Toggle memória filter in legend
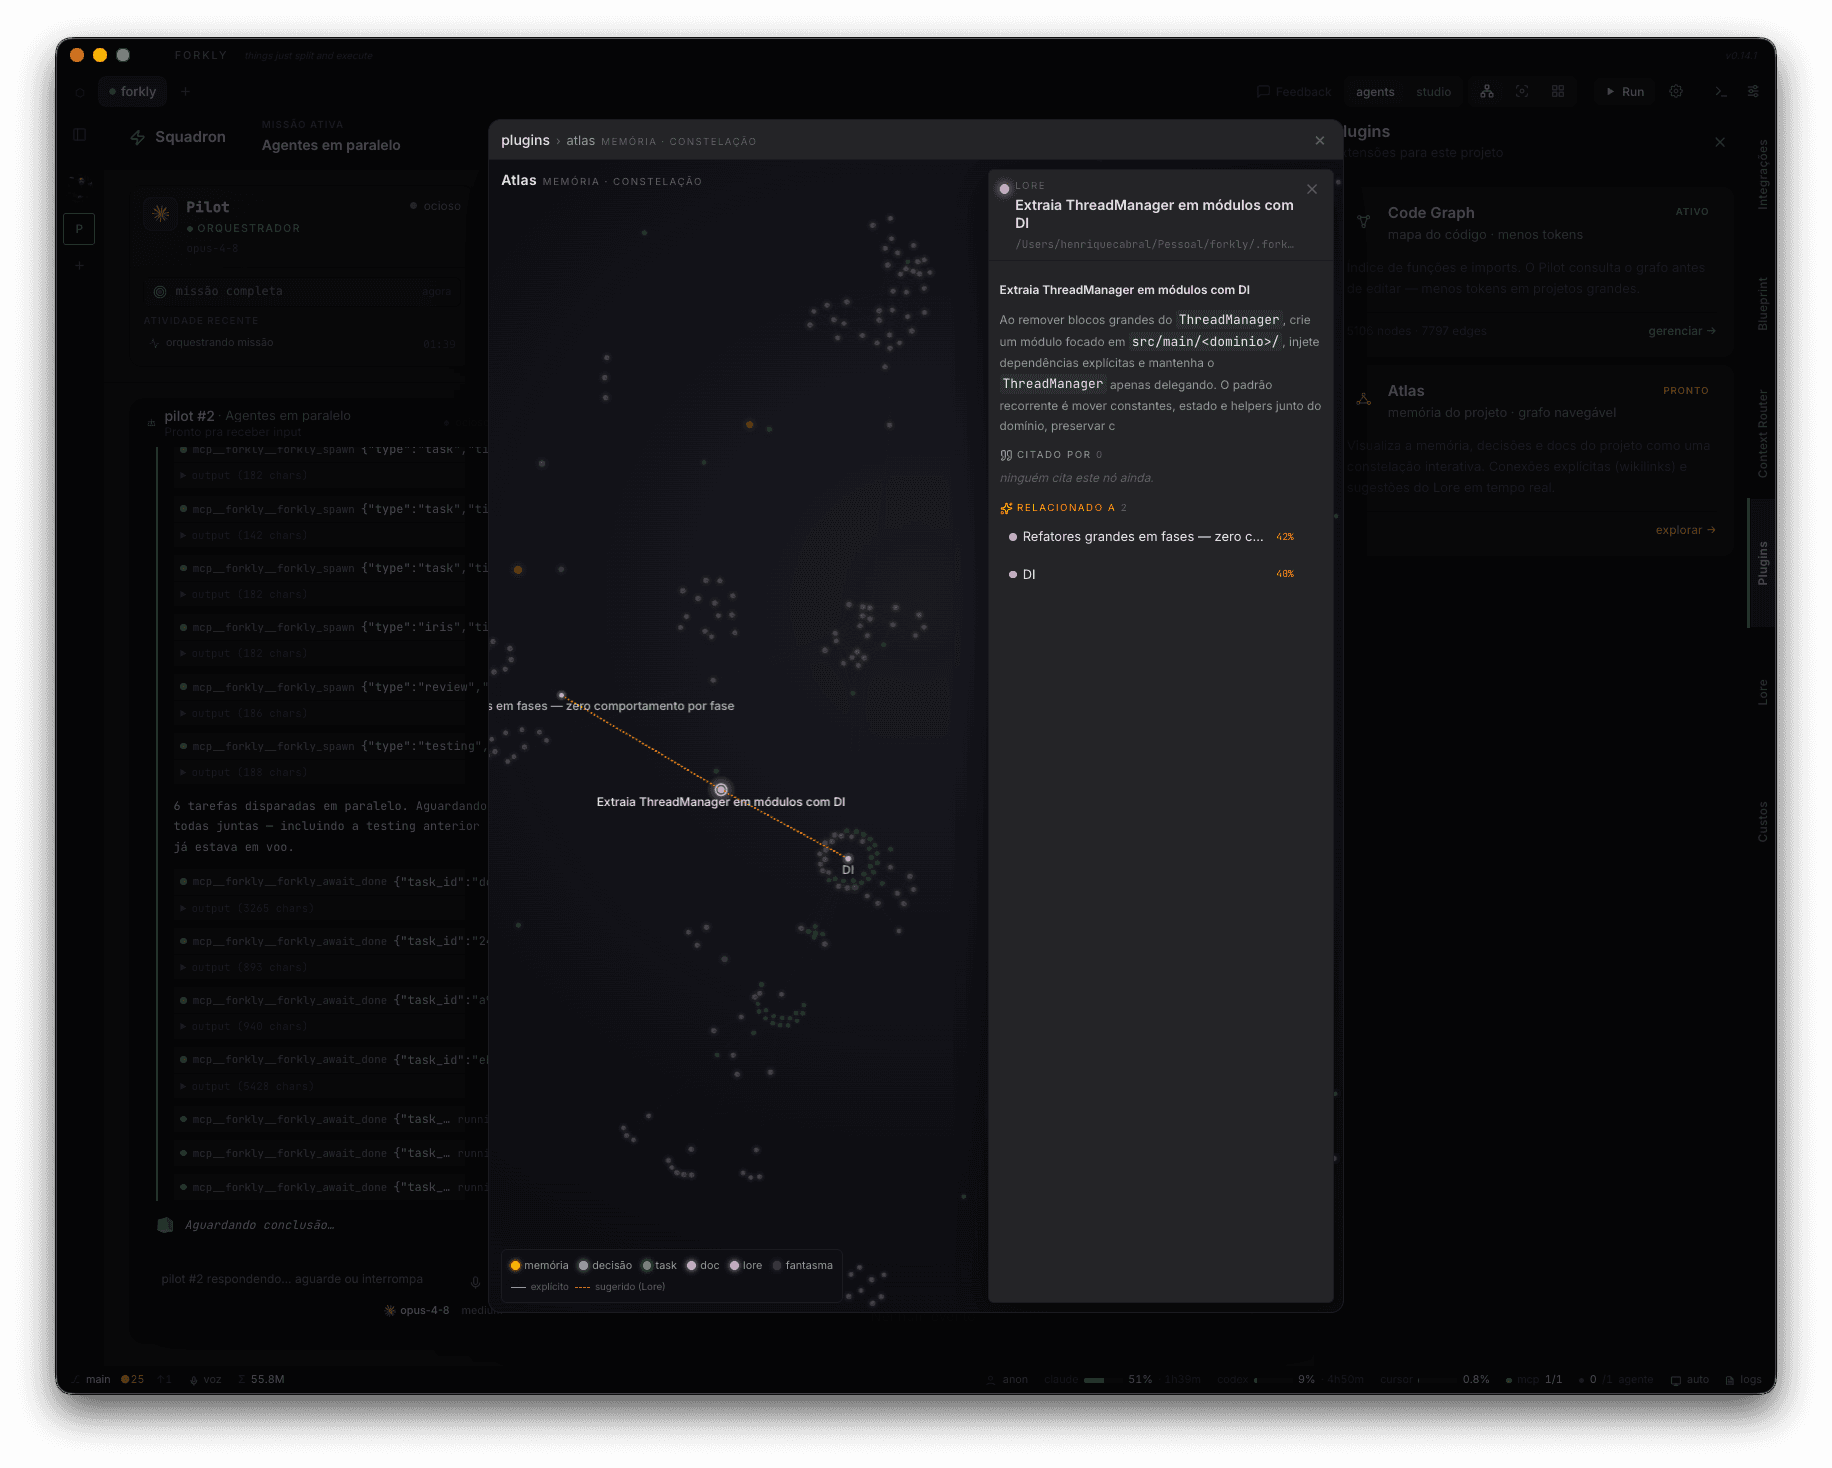 539,1265
